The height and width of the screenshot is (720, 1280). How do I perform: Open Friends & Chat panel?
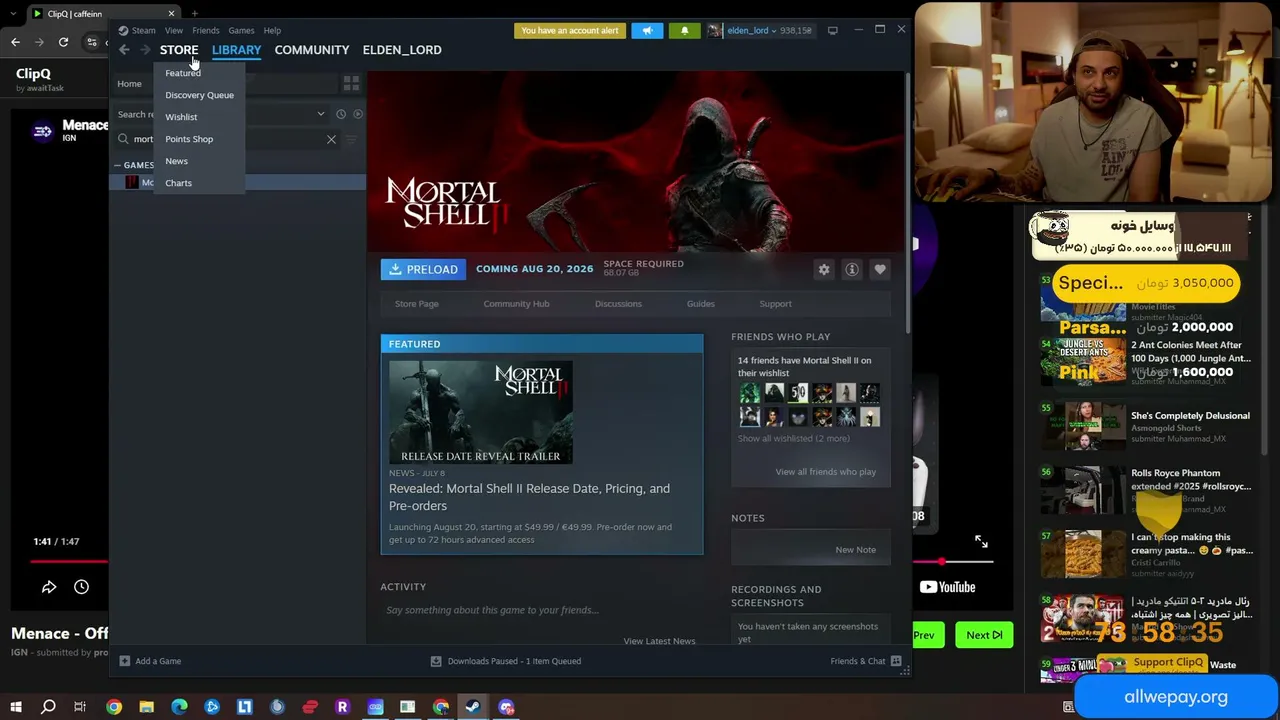tap(866, 661)
